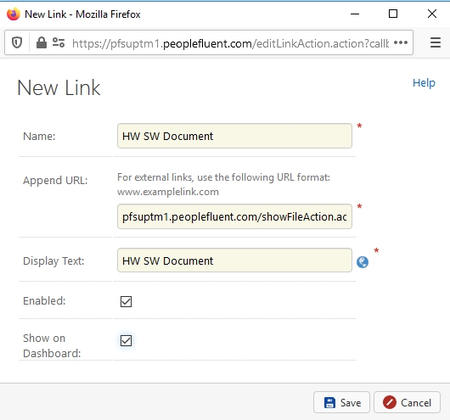Click the 'Show on Dashboard:' label
Screen dimensions: 450x420
52,346
